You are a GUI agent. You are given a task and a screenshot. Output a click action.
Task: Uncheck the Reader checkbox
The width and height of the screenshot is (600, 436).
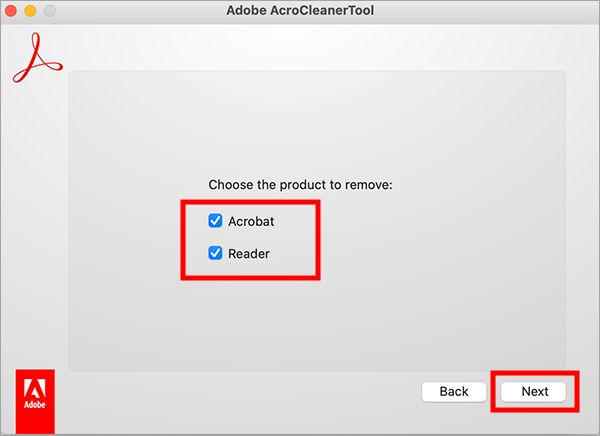tap(215, 253)
